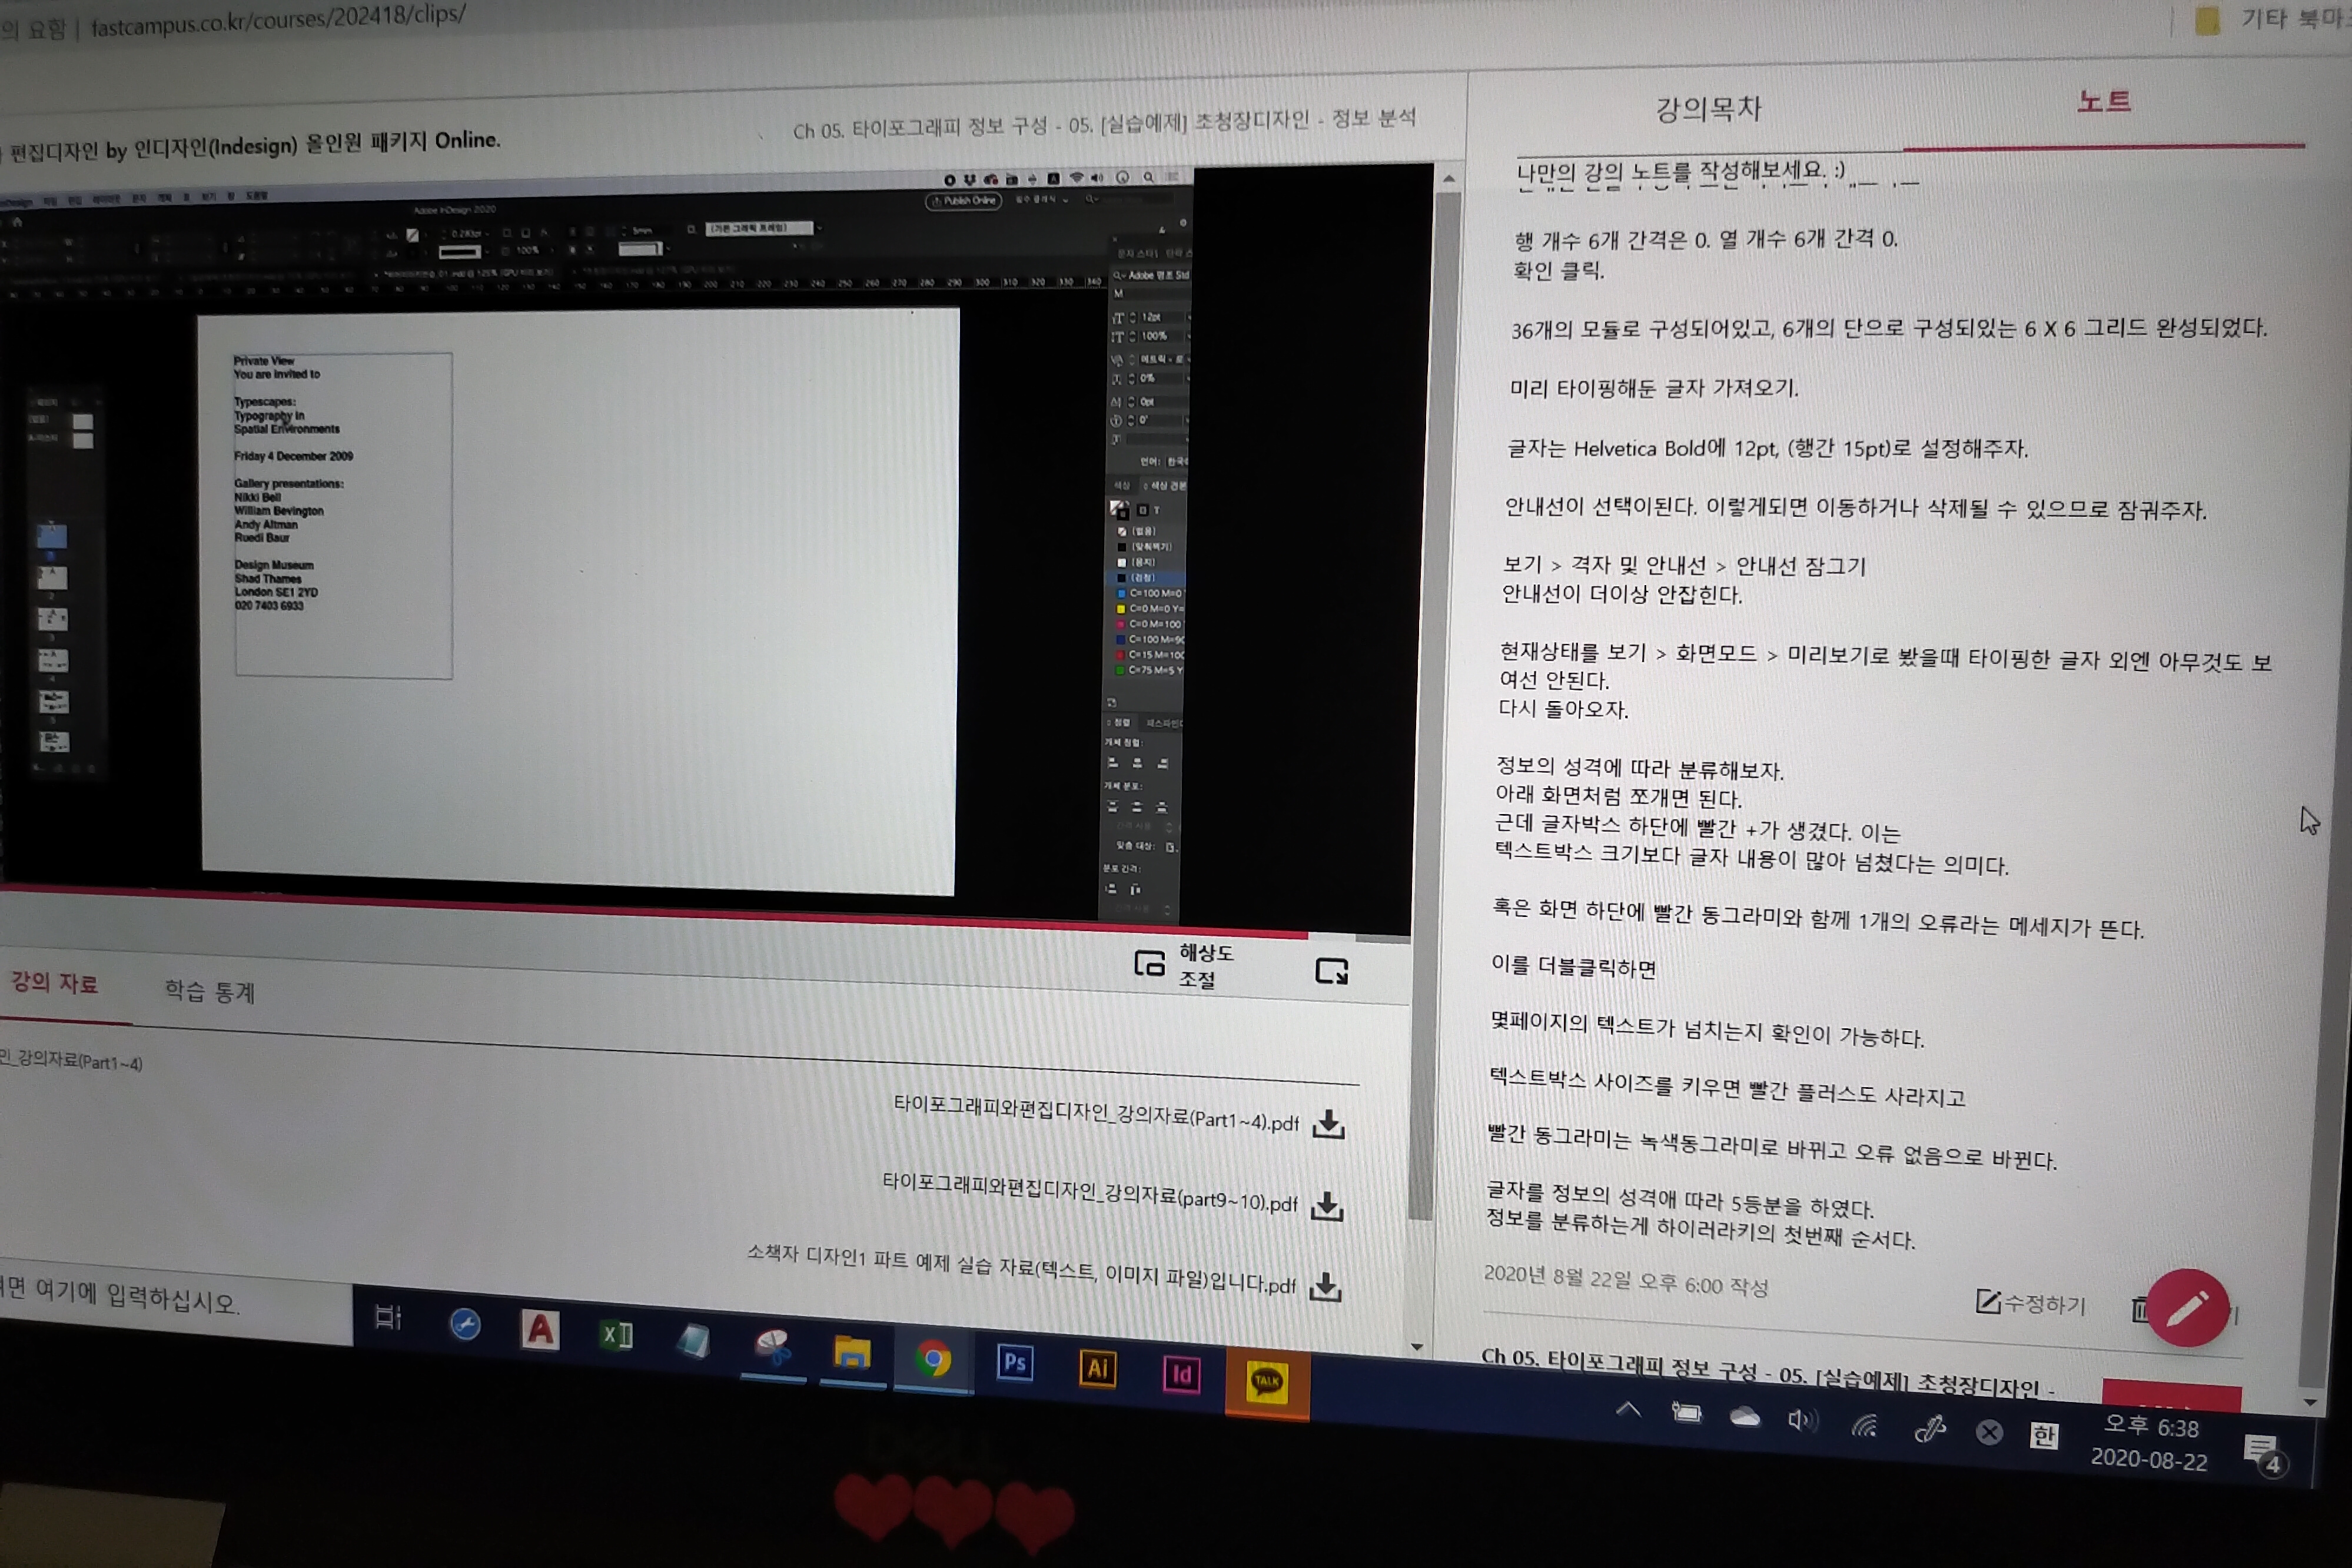Download the 소책자 디자인1 파트 예제 pdf
The width and height of the screenshot is (2352, 1568).
pos(1325,1286)
